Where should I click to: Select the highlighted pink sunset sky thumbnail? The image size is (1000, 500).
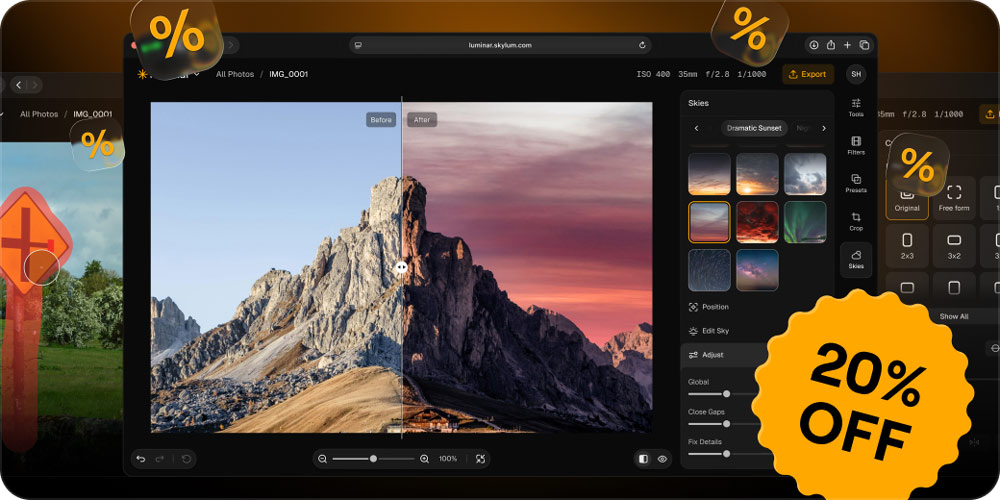point(709,222)
